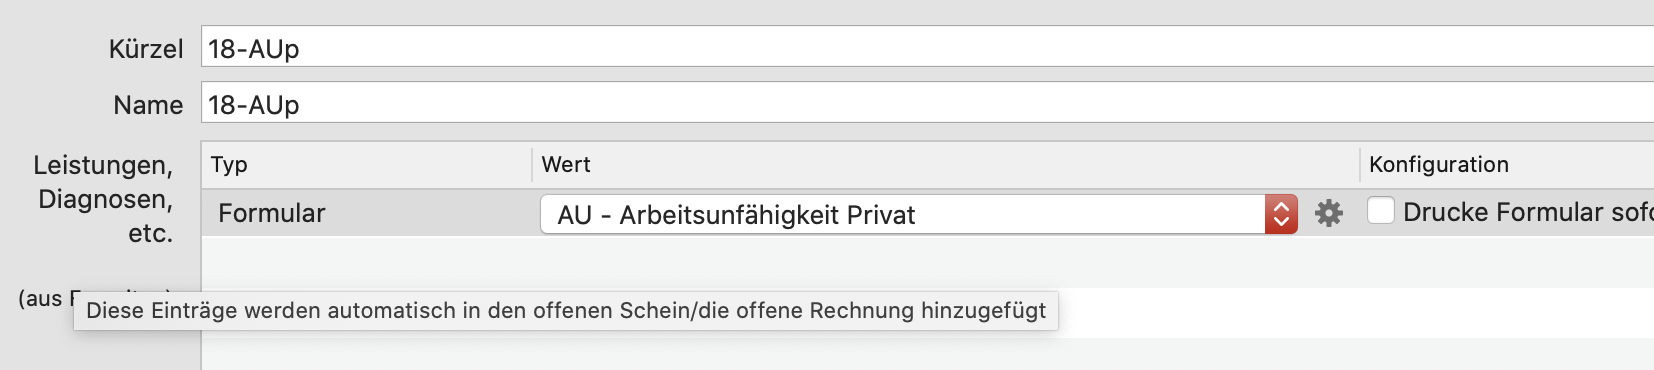Focus the Name input field with 18-AUp
This screenshot has height=370, width=1654.
point(927,103)
